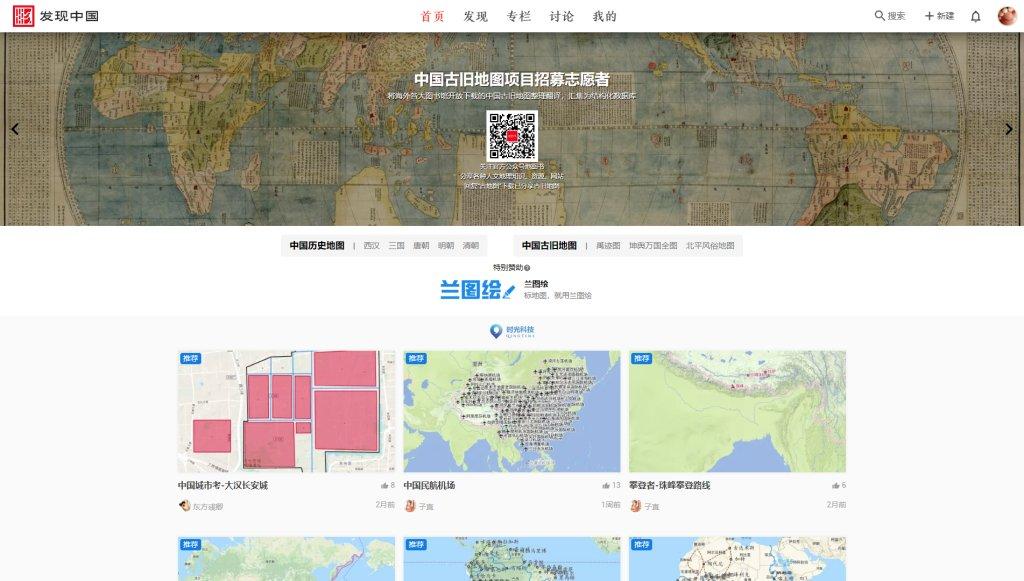Open bottom-row North Africa map thumbnail
The width and height of the screenshot is (1024, 581).
pyautogui.click(x=737, y=559)
